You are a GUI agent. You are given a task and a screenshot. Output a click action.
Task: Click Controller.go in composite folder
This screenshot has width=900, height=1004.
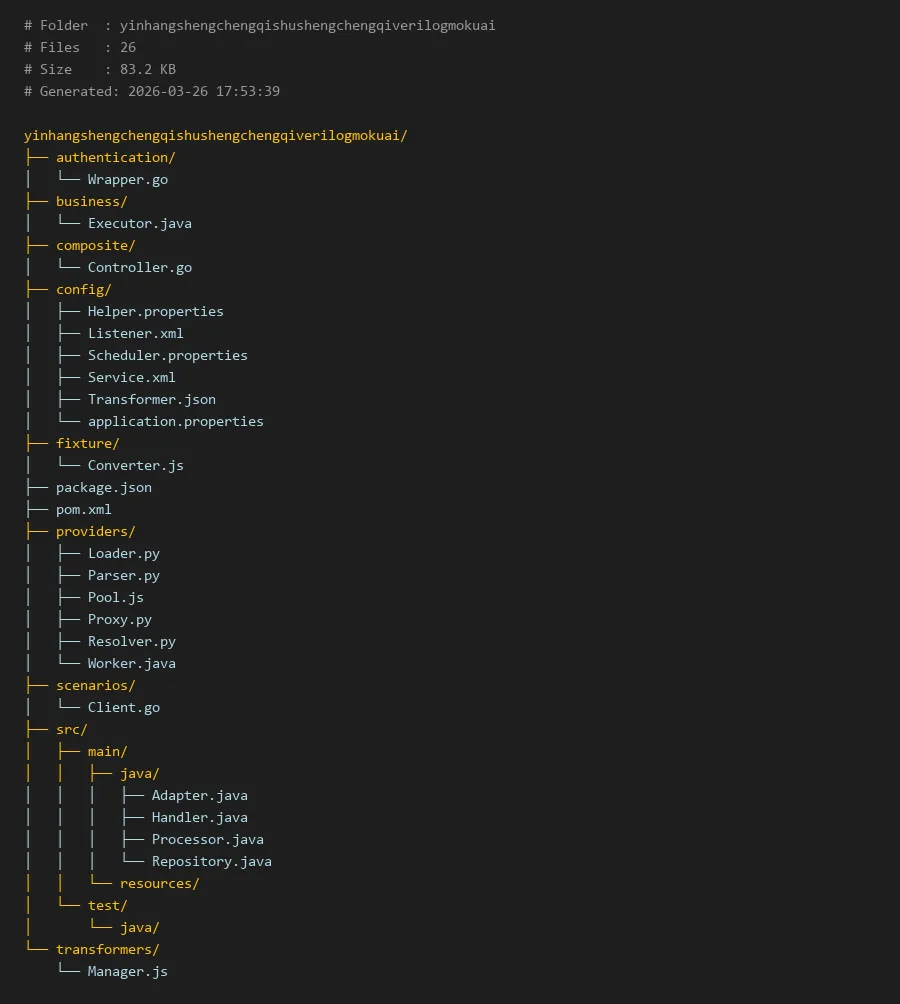pos(139,267)
